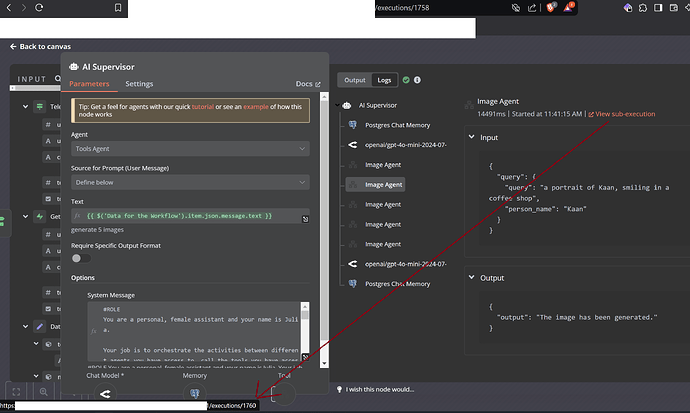The image size is (690, 413).
Task: Collapse the Data node tree section
Action: tap(25, 326)
